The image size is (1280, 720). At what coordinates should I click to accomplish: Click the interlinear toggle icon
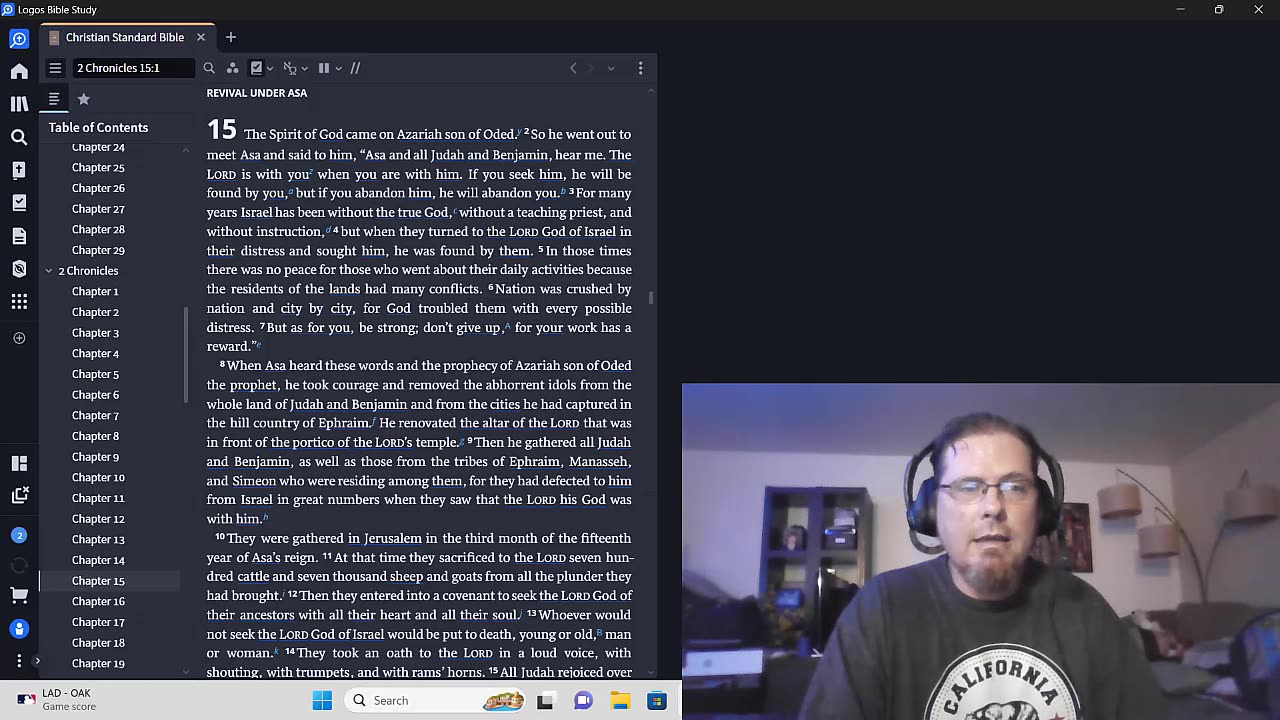click(290, 68)
